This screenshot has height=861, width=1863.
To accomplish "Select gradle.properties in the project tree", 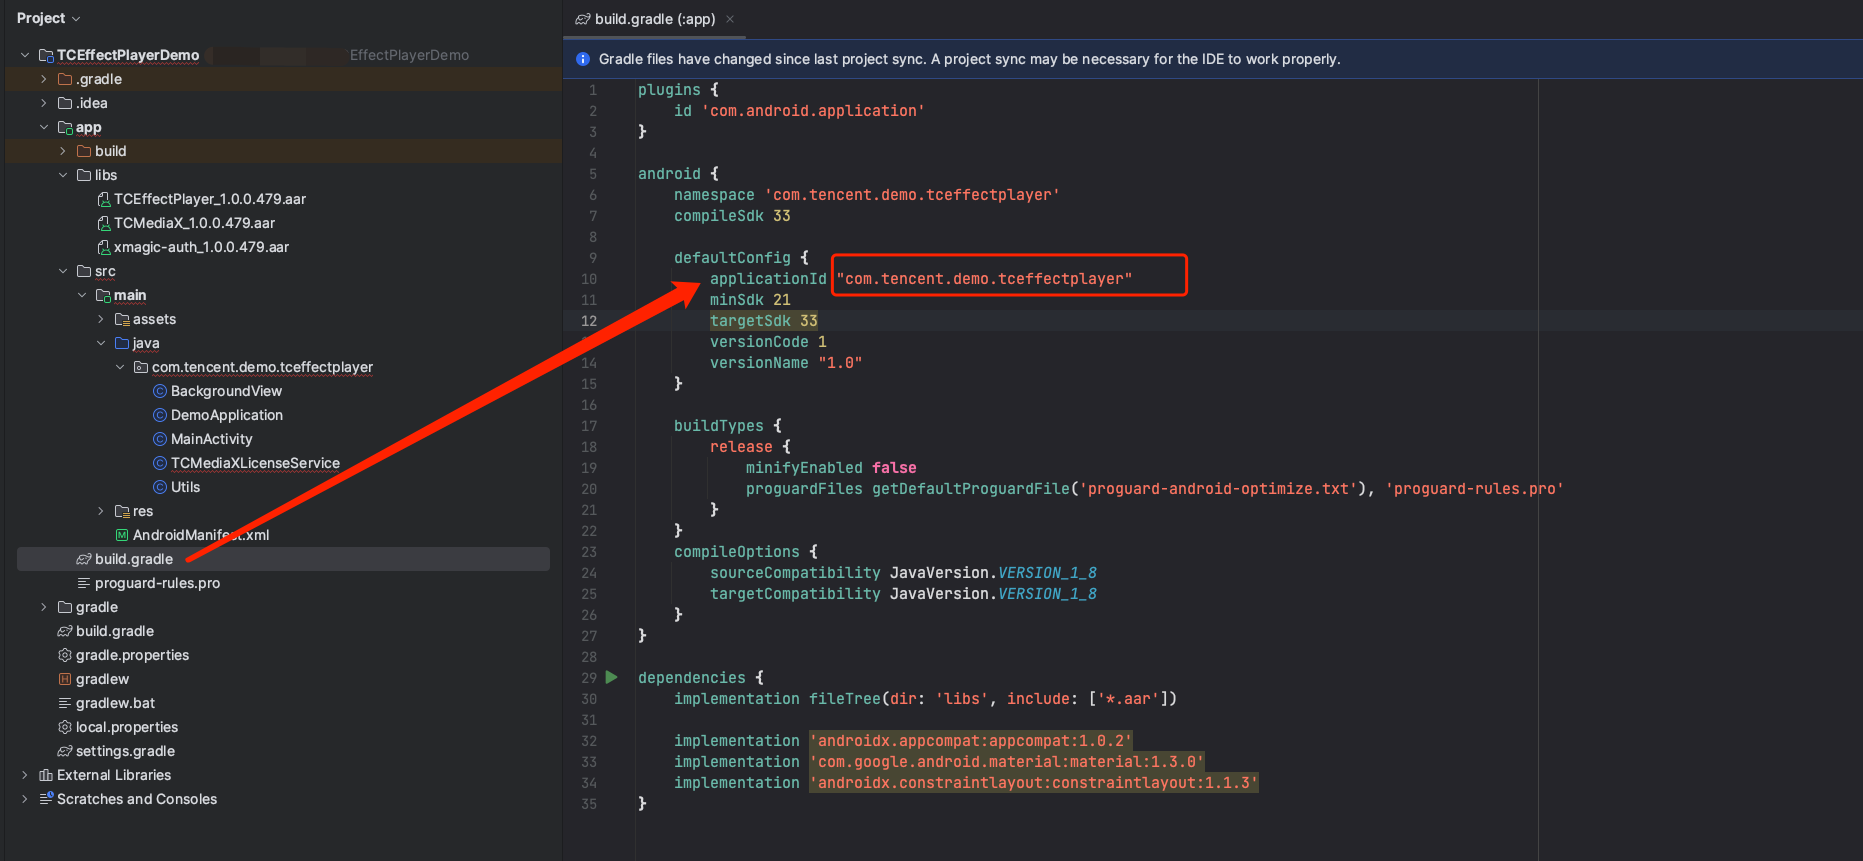I will point(132,655).
